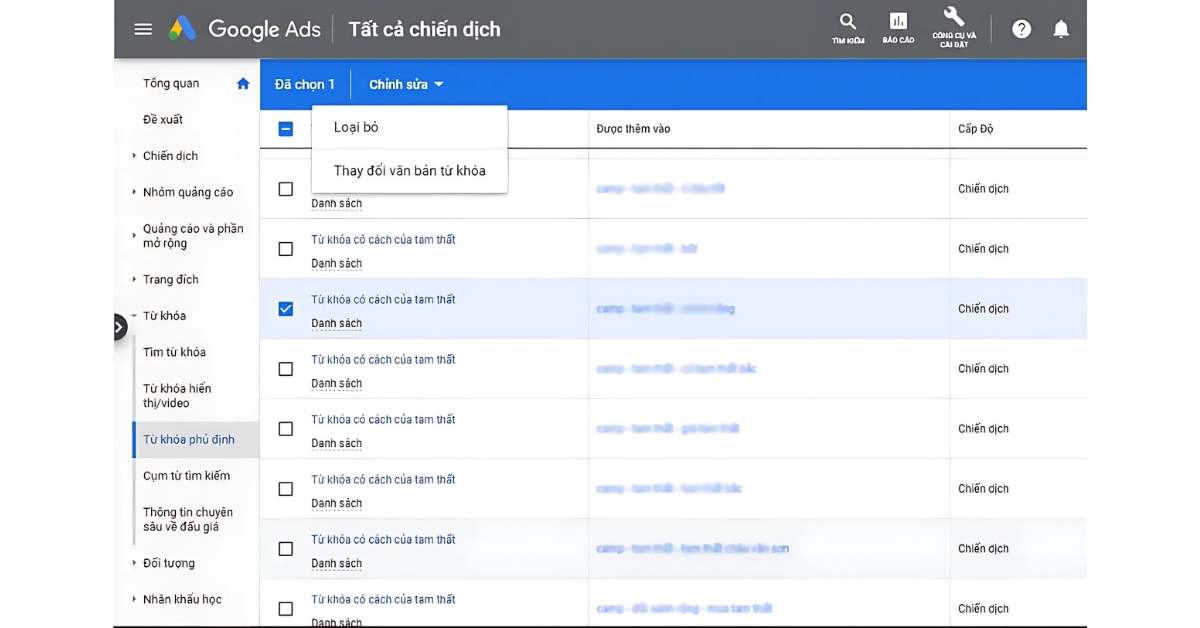Click Chiến dịch cell in the checked row
The height and width of the screenshot is (628, 1200).
point(983,309)
